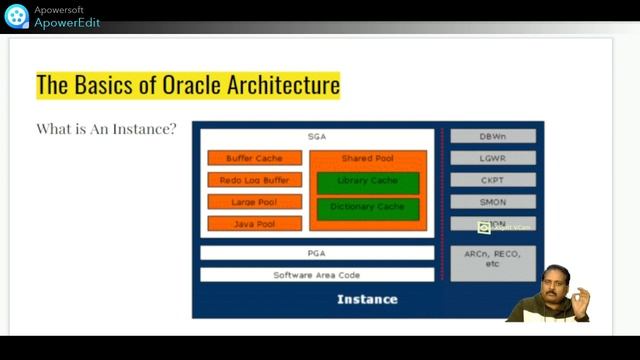The width and height of the screenshot is (640, 360).
Task: Click the 'LGWR' process box
Action: [x=493, y=158]
